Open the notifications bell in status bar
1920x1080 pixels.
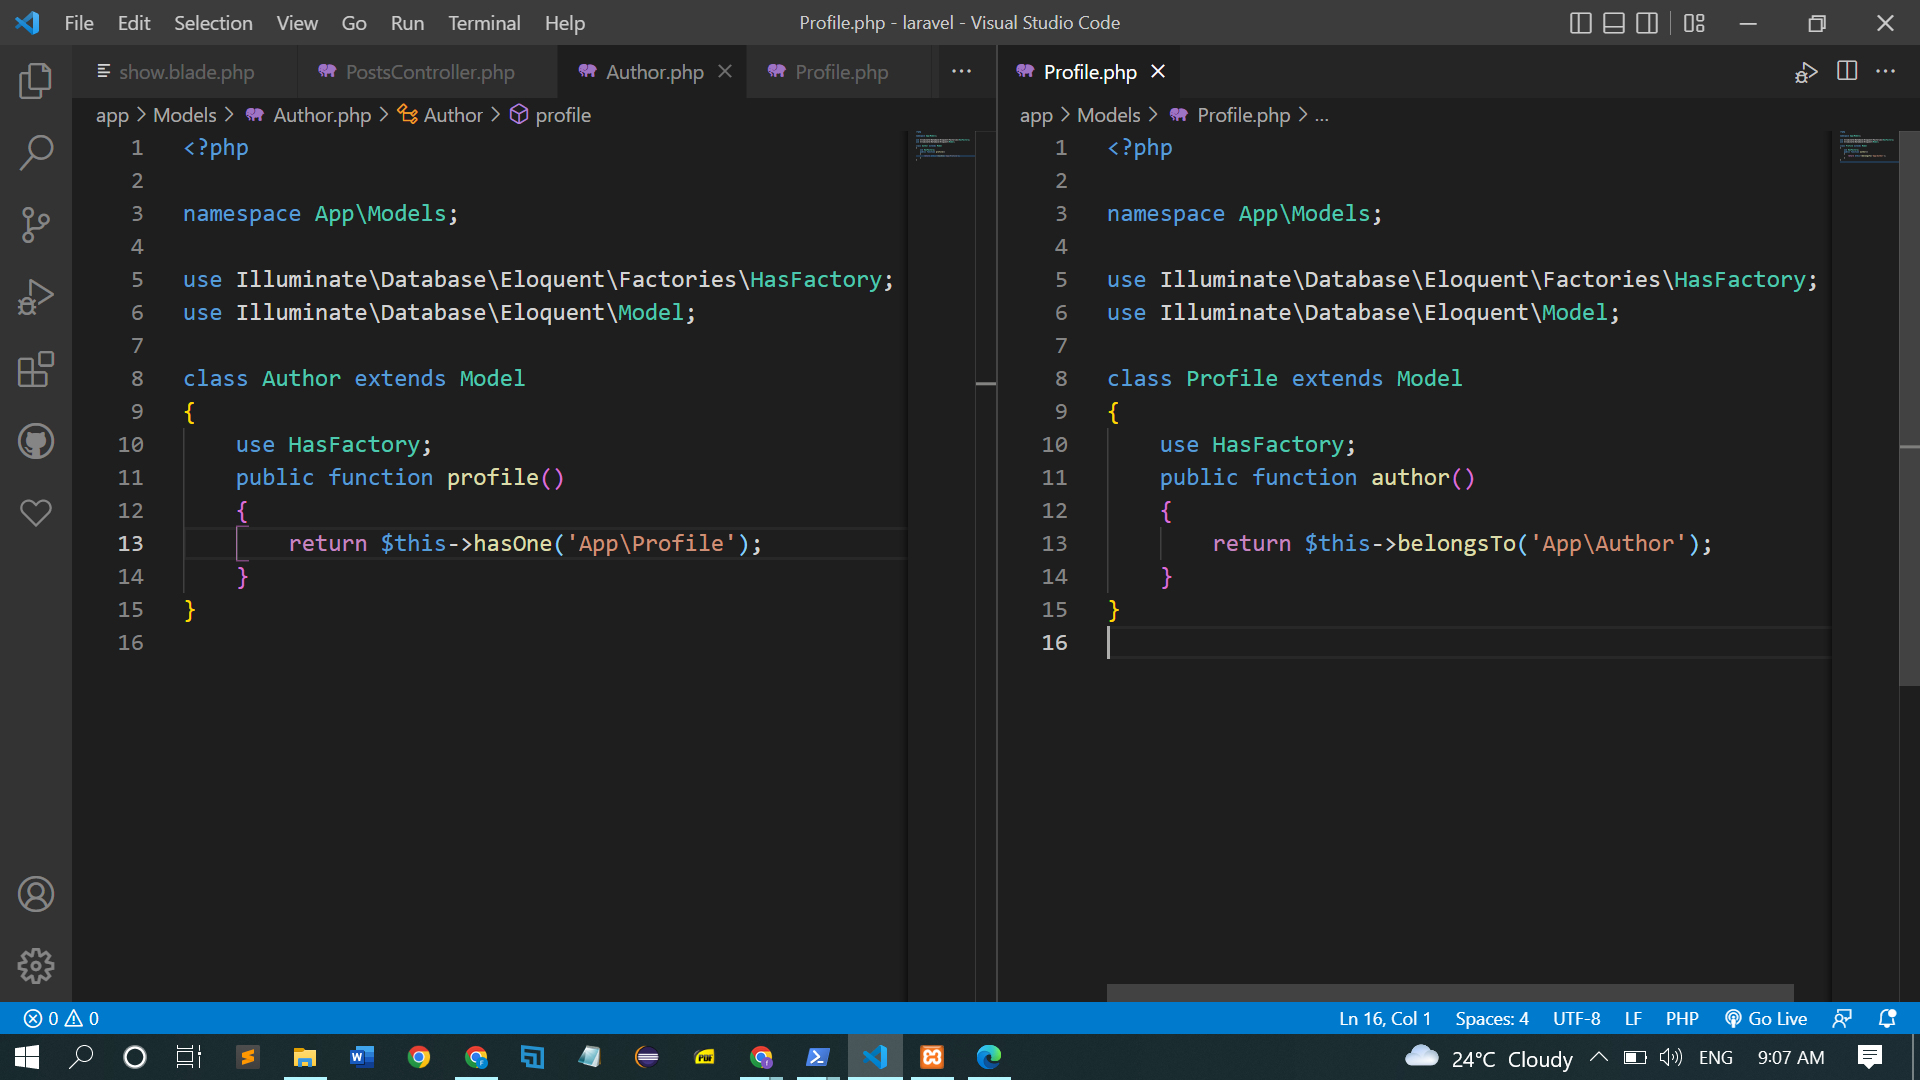coord(1887,1018)
